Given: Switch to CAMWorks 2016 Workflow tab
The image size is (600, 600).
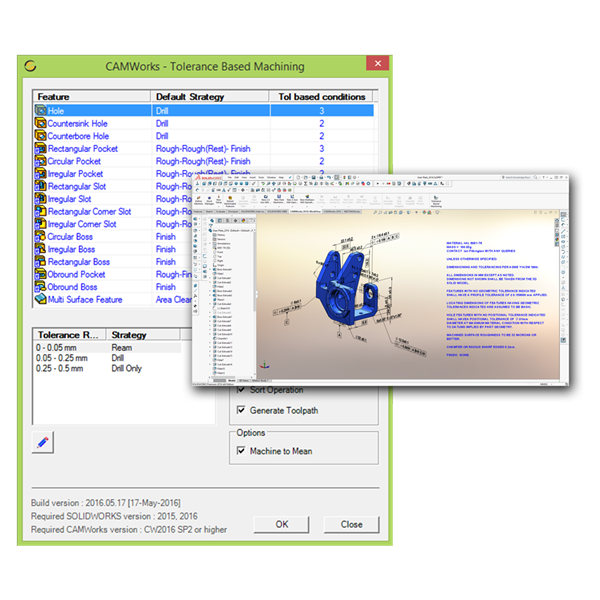Looking at the screenshot, I should (x=305, y=212).
